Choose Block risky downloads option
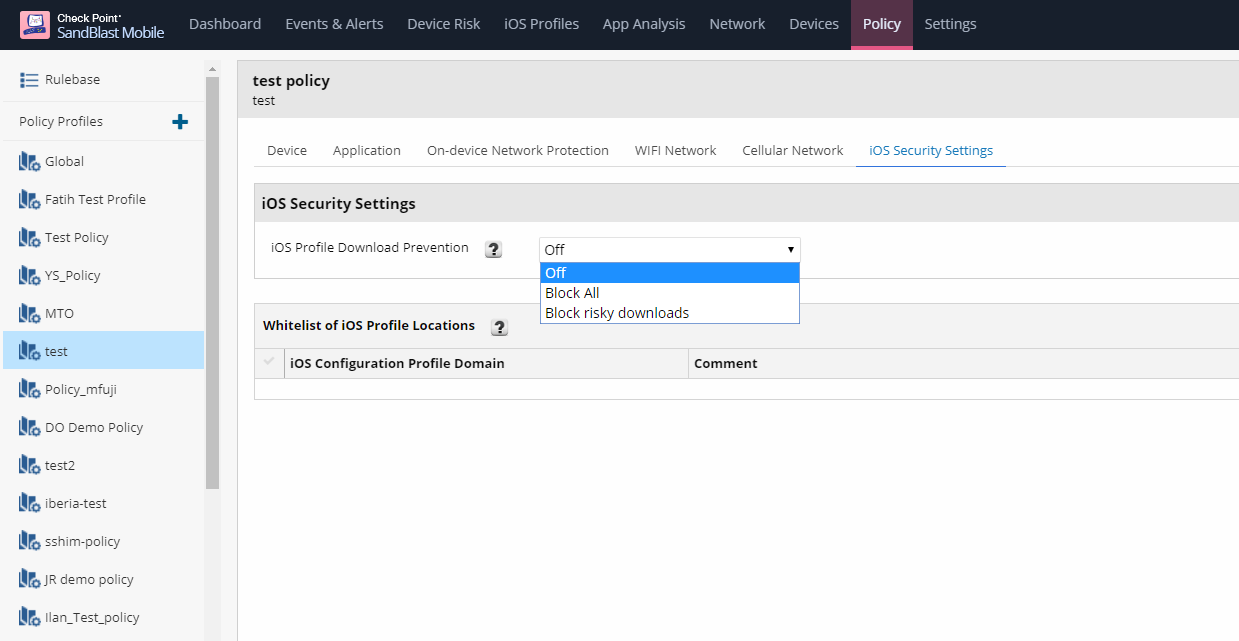This screenshot has width=1239, height=641. (617, 313)
